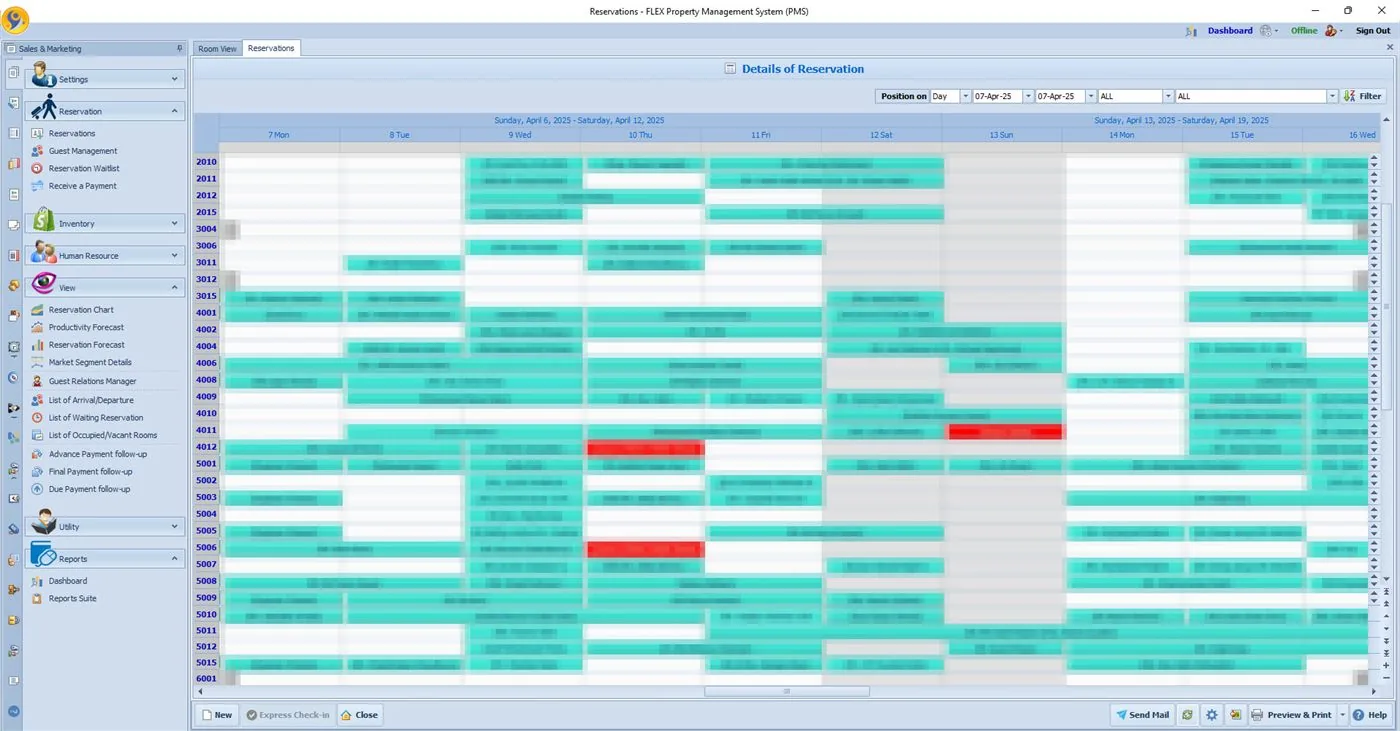This screenshot has width=1400, height=731.
Task: Open Guest Management from the sidebar
Action: coord(83,151)
